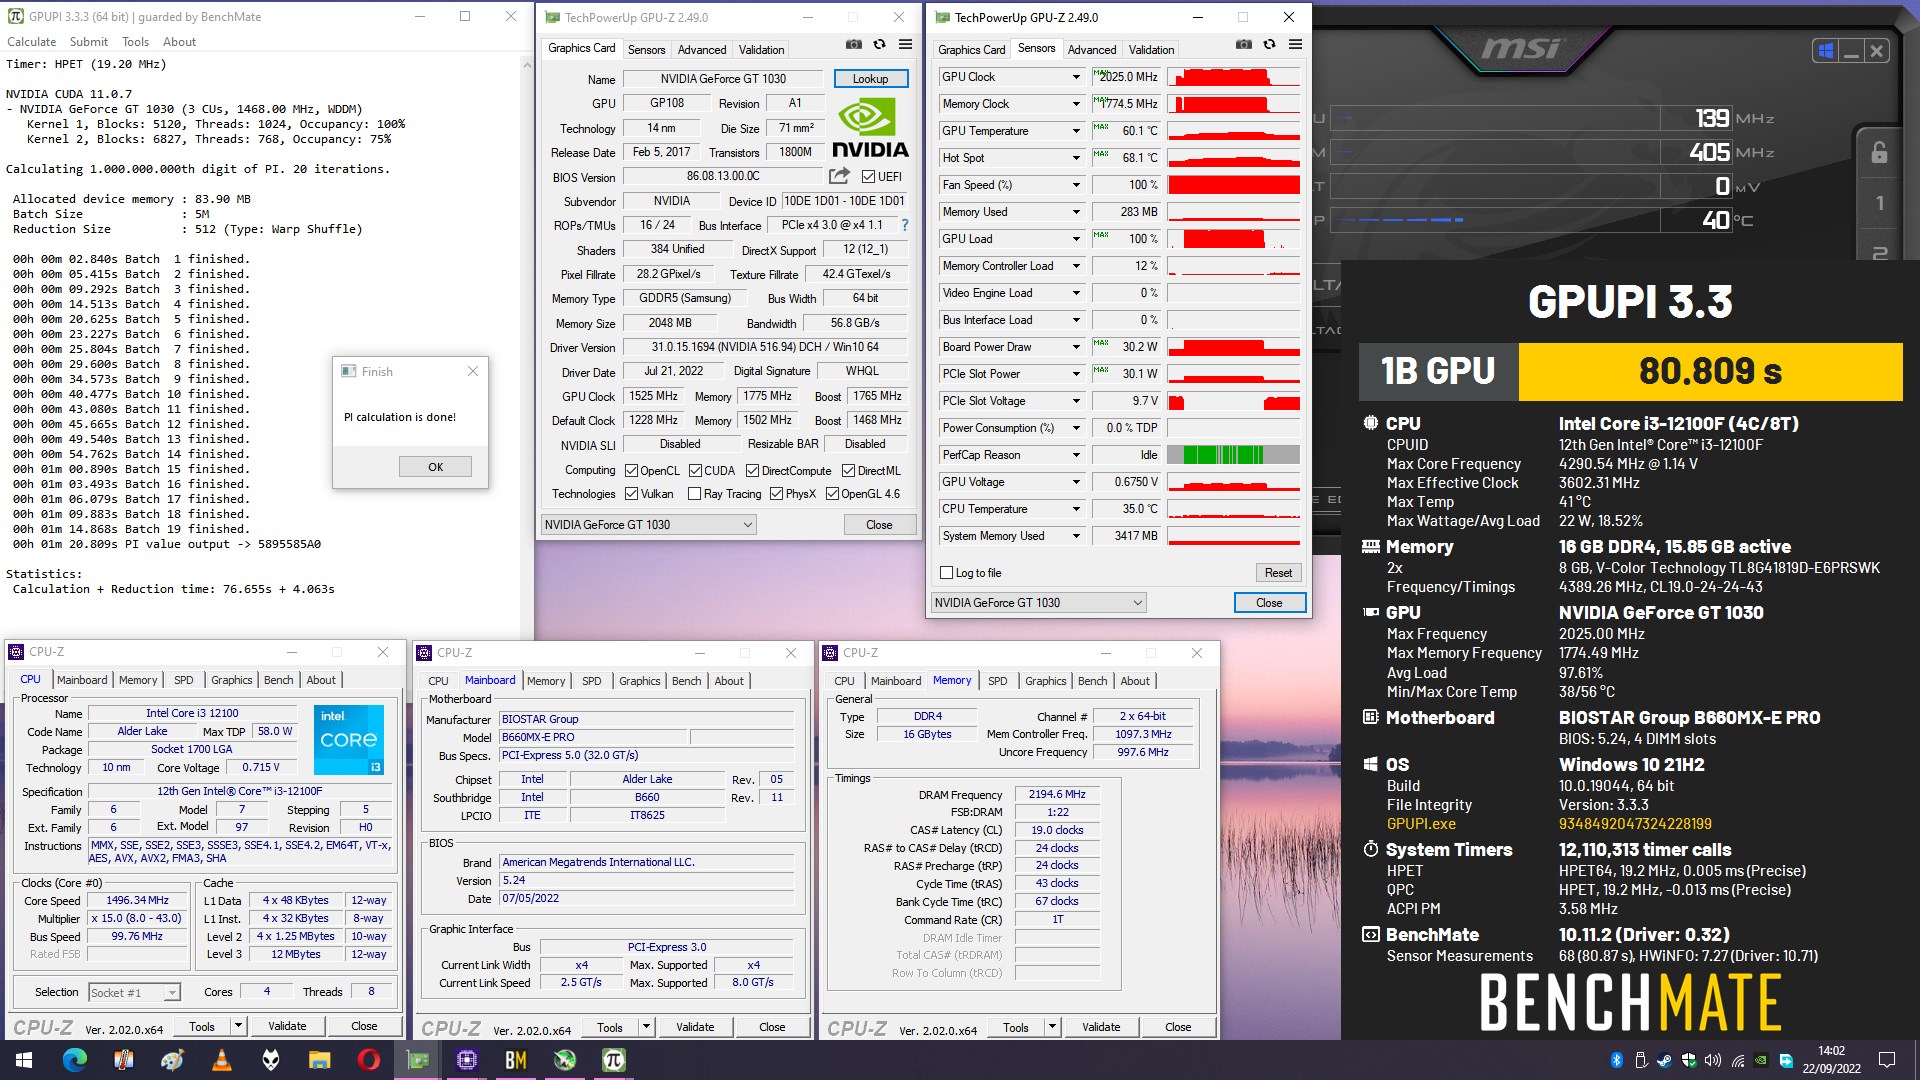Switch to CPU-Z via taskbar icon

pyautogui.click(x=467, y=1060)
